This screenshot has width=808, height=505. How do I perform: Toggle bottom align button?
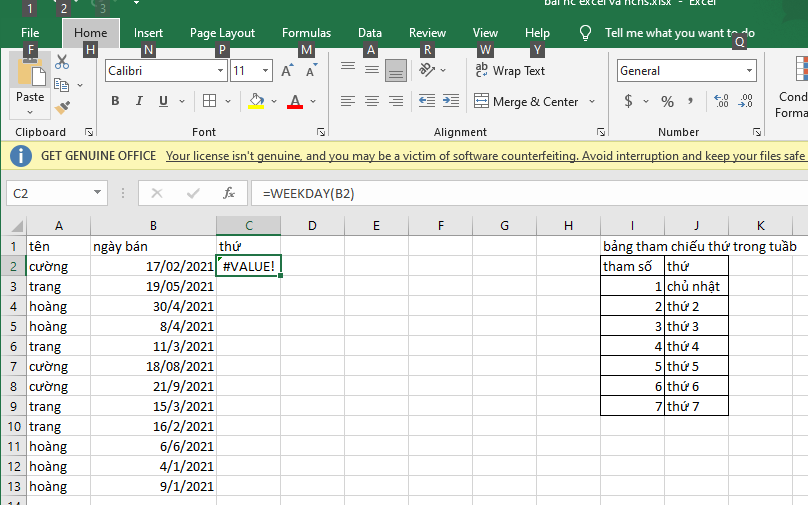(396, 71)
